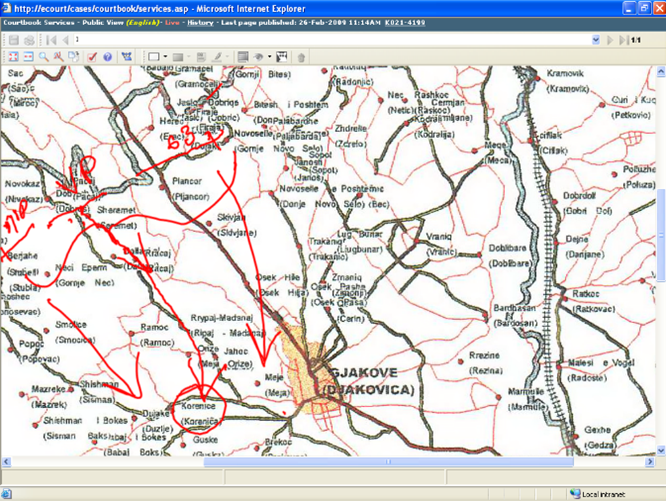This screenshot has height=501, width=666.
Task: Click the magnifying glass zoom icon
Action: [x=44, y=57]
